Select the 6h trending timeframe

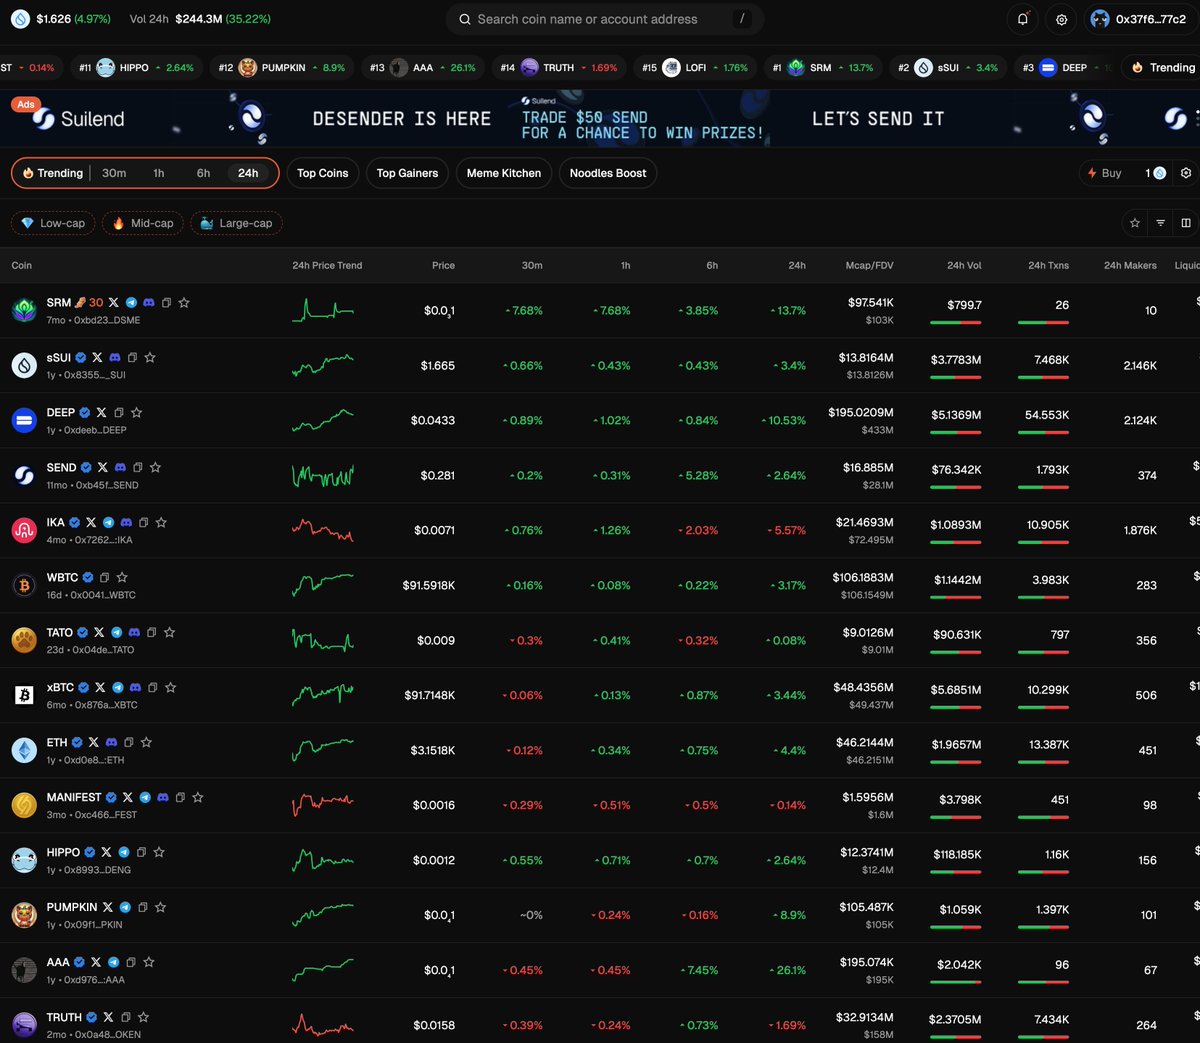[x=203, y=173]
